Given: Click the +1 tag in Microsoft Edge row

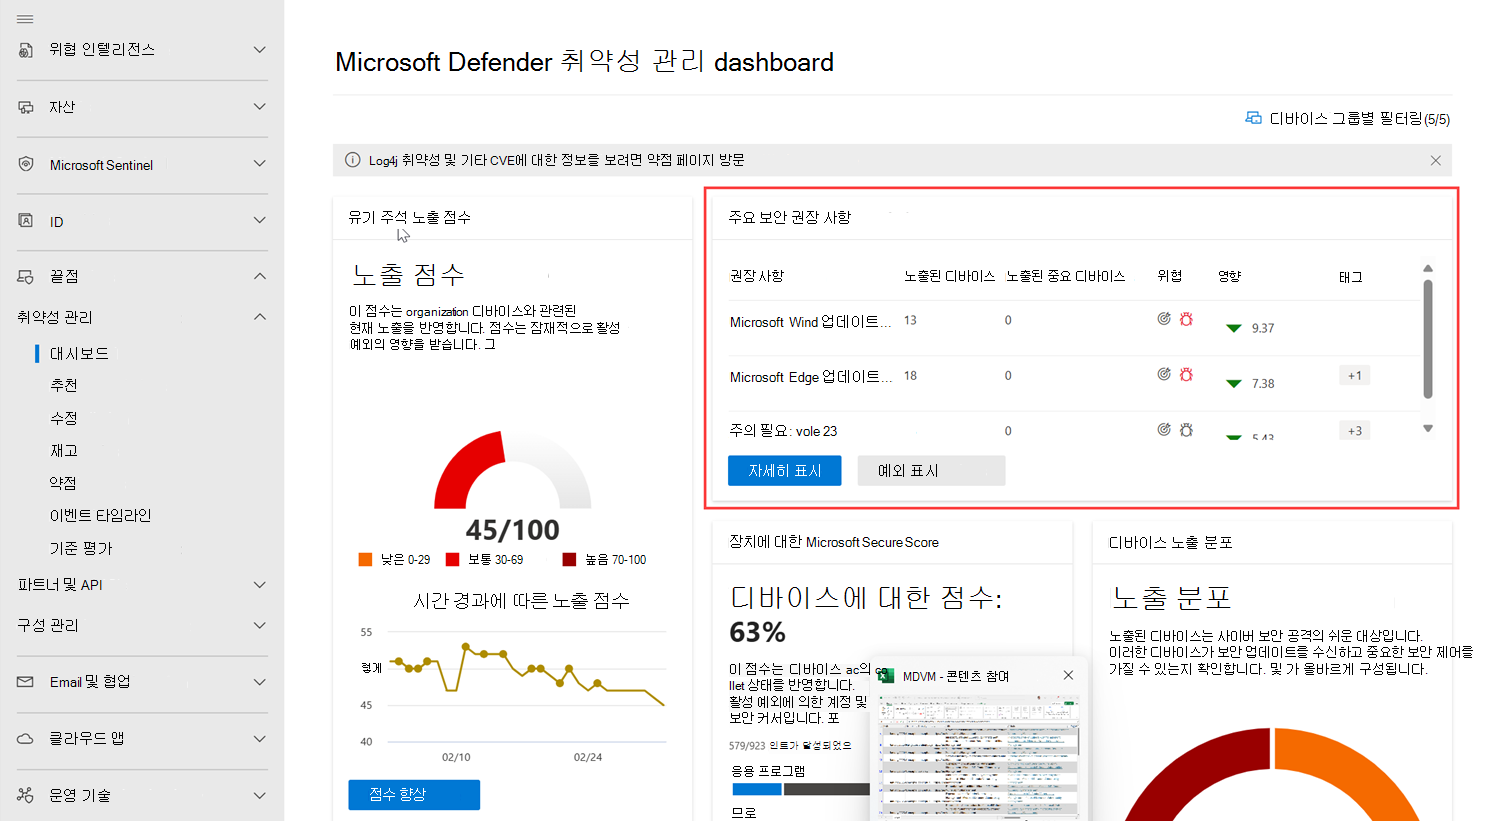Looking at the screenshot, I should 1354,376.
